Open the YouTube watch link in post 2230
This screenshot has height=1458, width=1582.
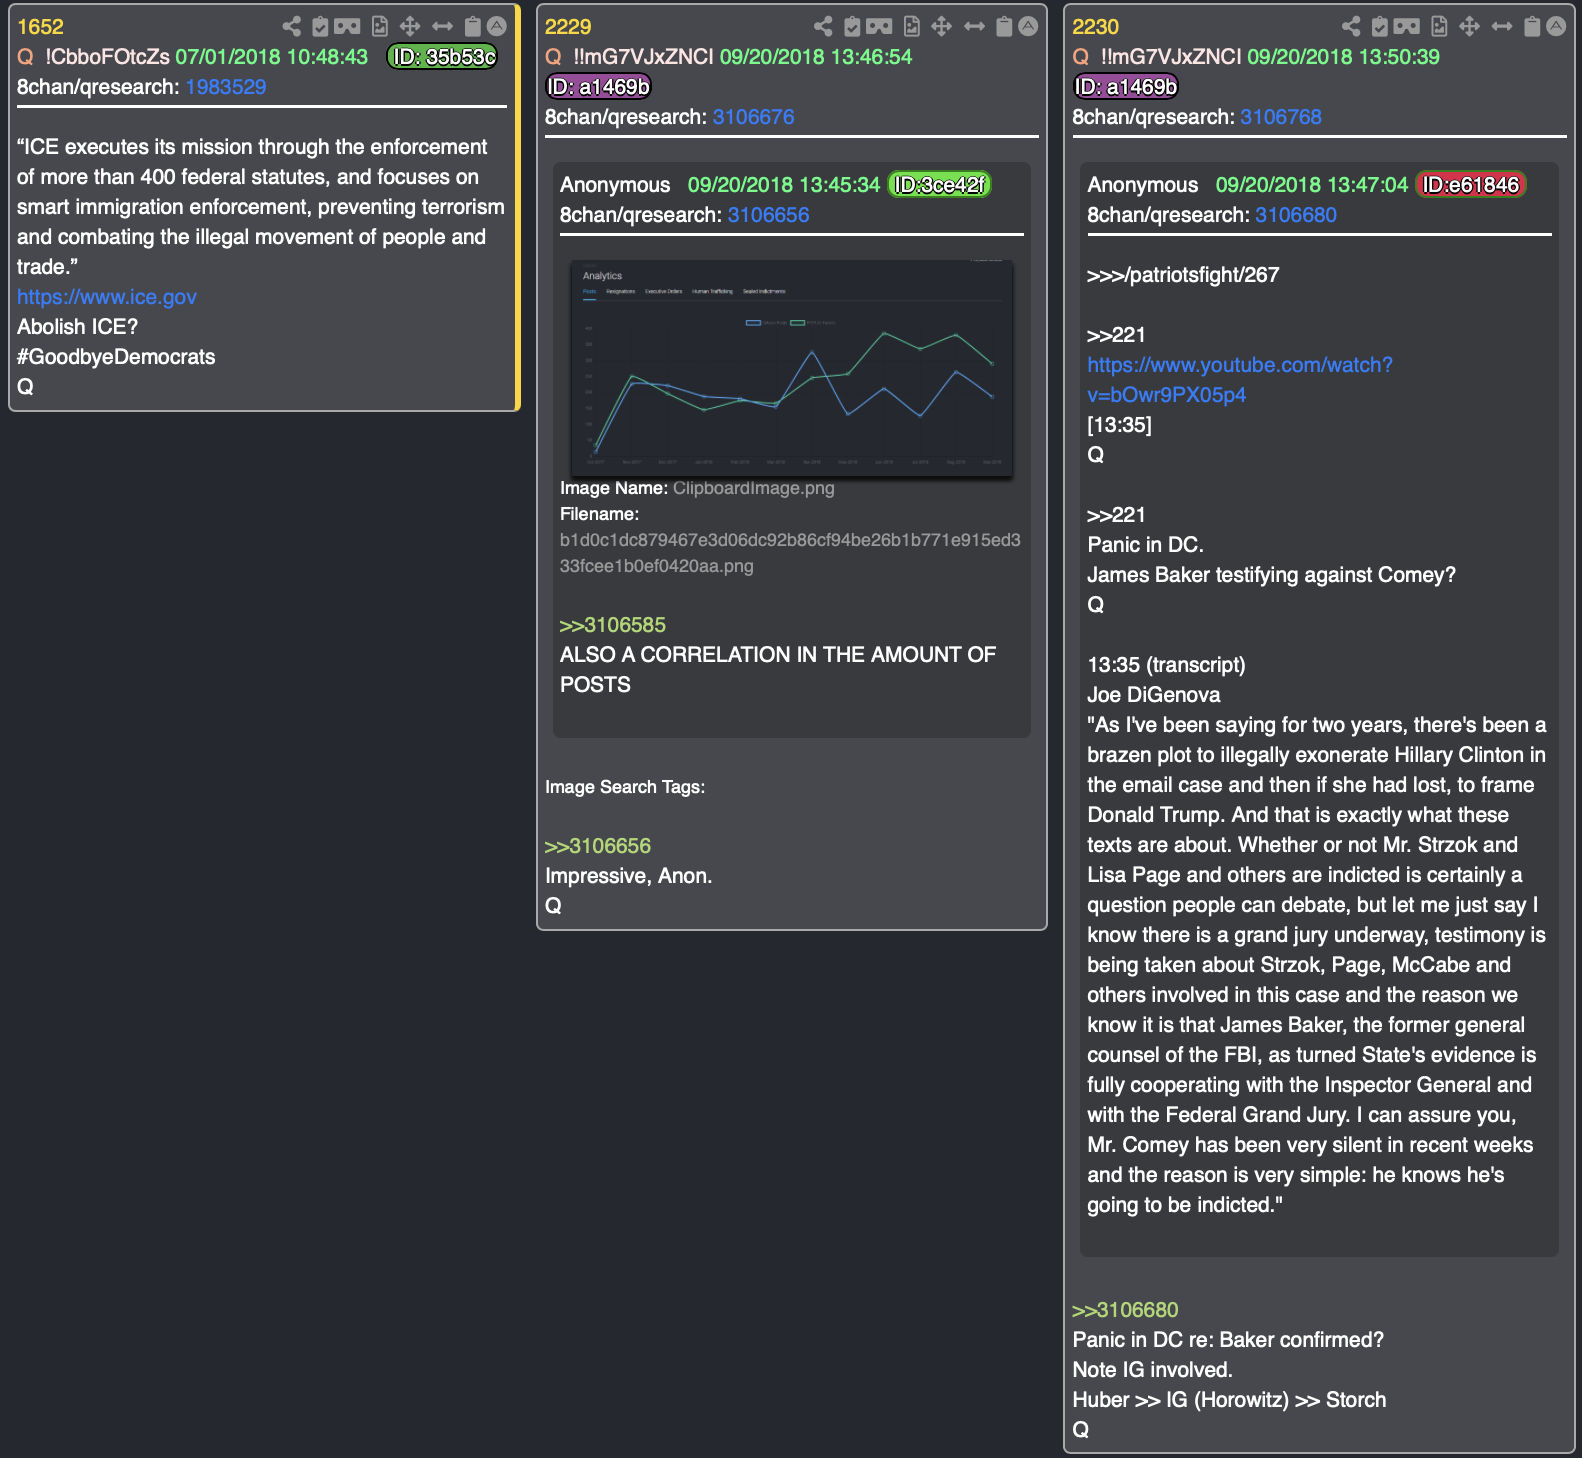(x=1240, y=380)
